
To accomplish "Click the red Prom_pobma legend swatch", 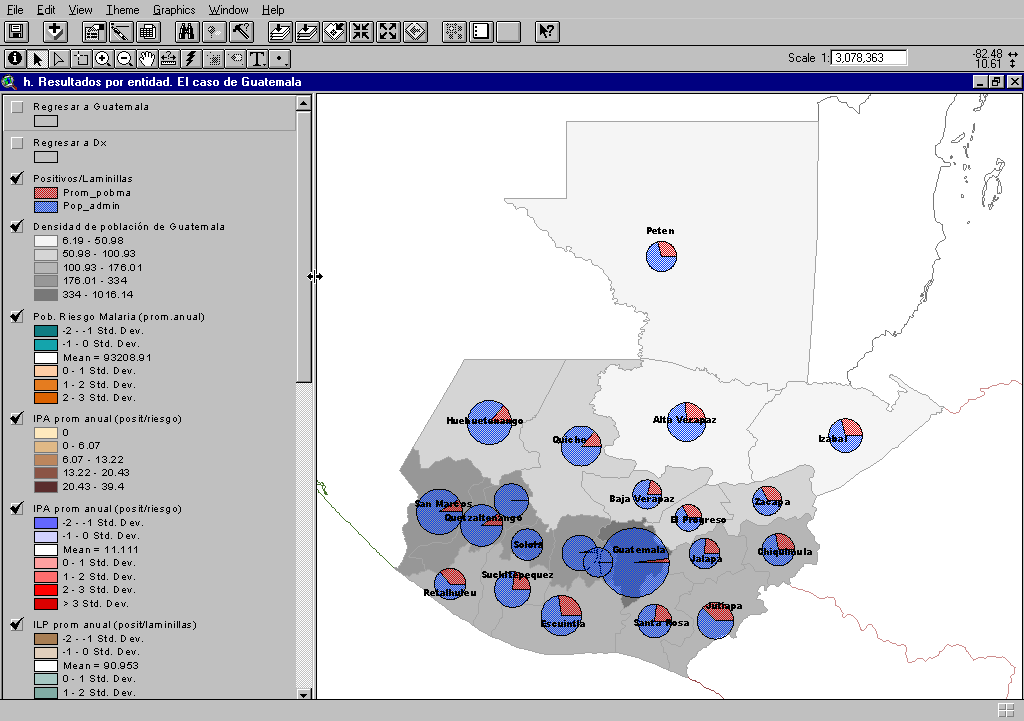I will [45, 193].
